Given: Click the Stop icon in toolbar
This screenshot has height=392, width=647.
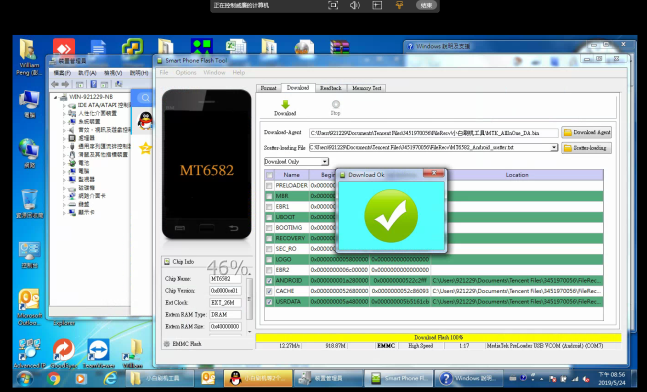Looking at the screenshot, I should coord(336,104).
